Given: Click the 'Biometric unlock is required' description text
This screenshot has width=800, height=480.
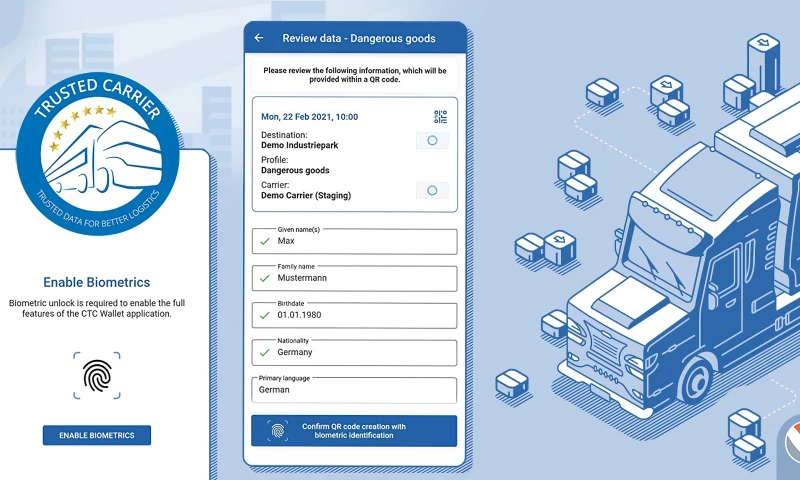Looking at the screenshot, I should pyautogui.click(x=97, y=308).
